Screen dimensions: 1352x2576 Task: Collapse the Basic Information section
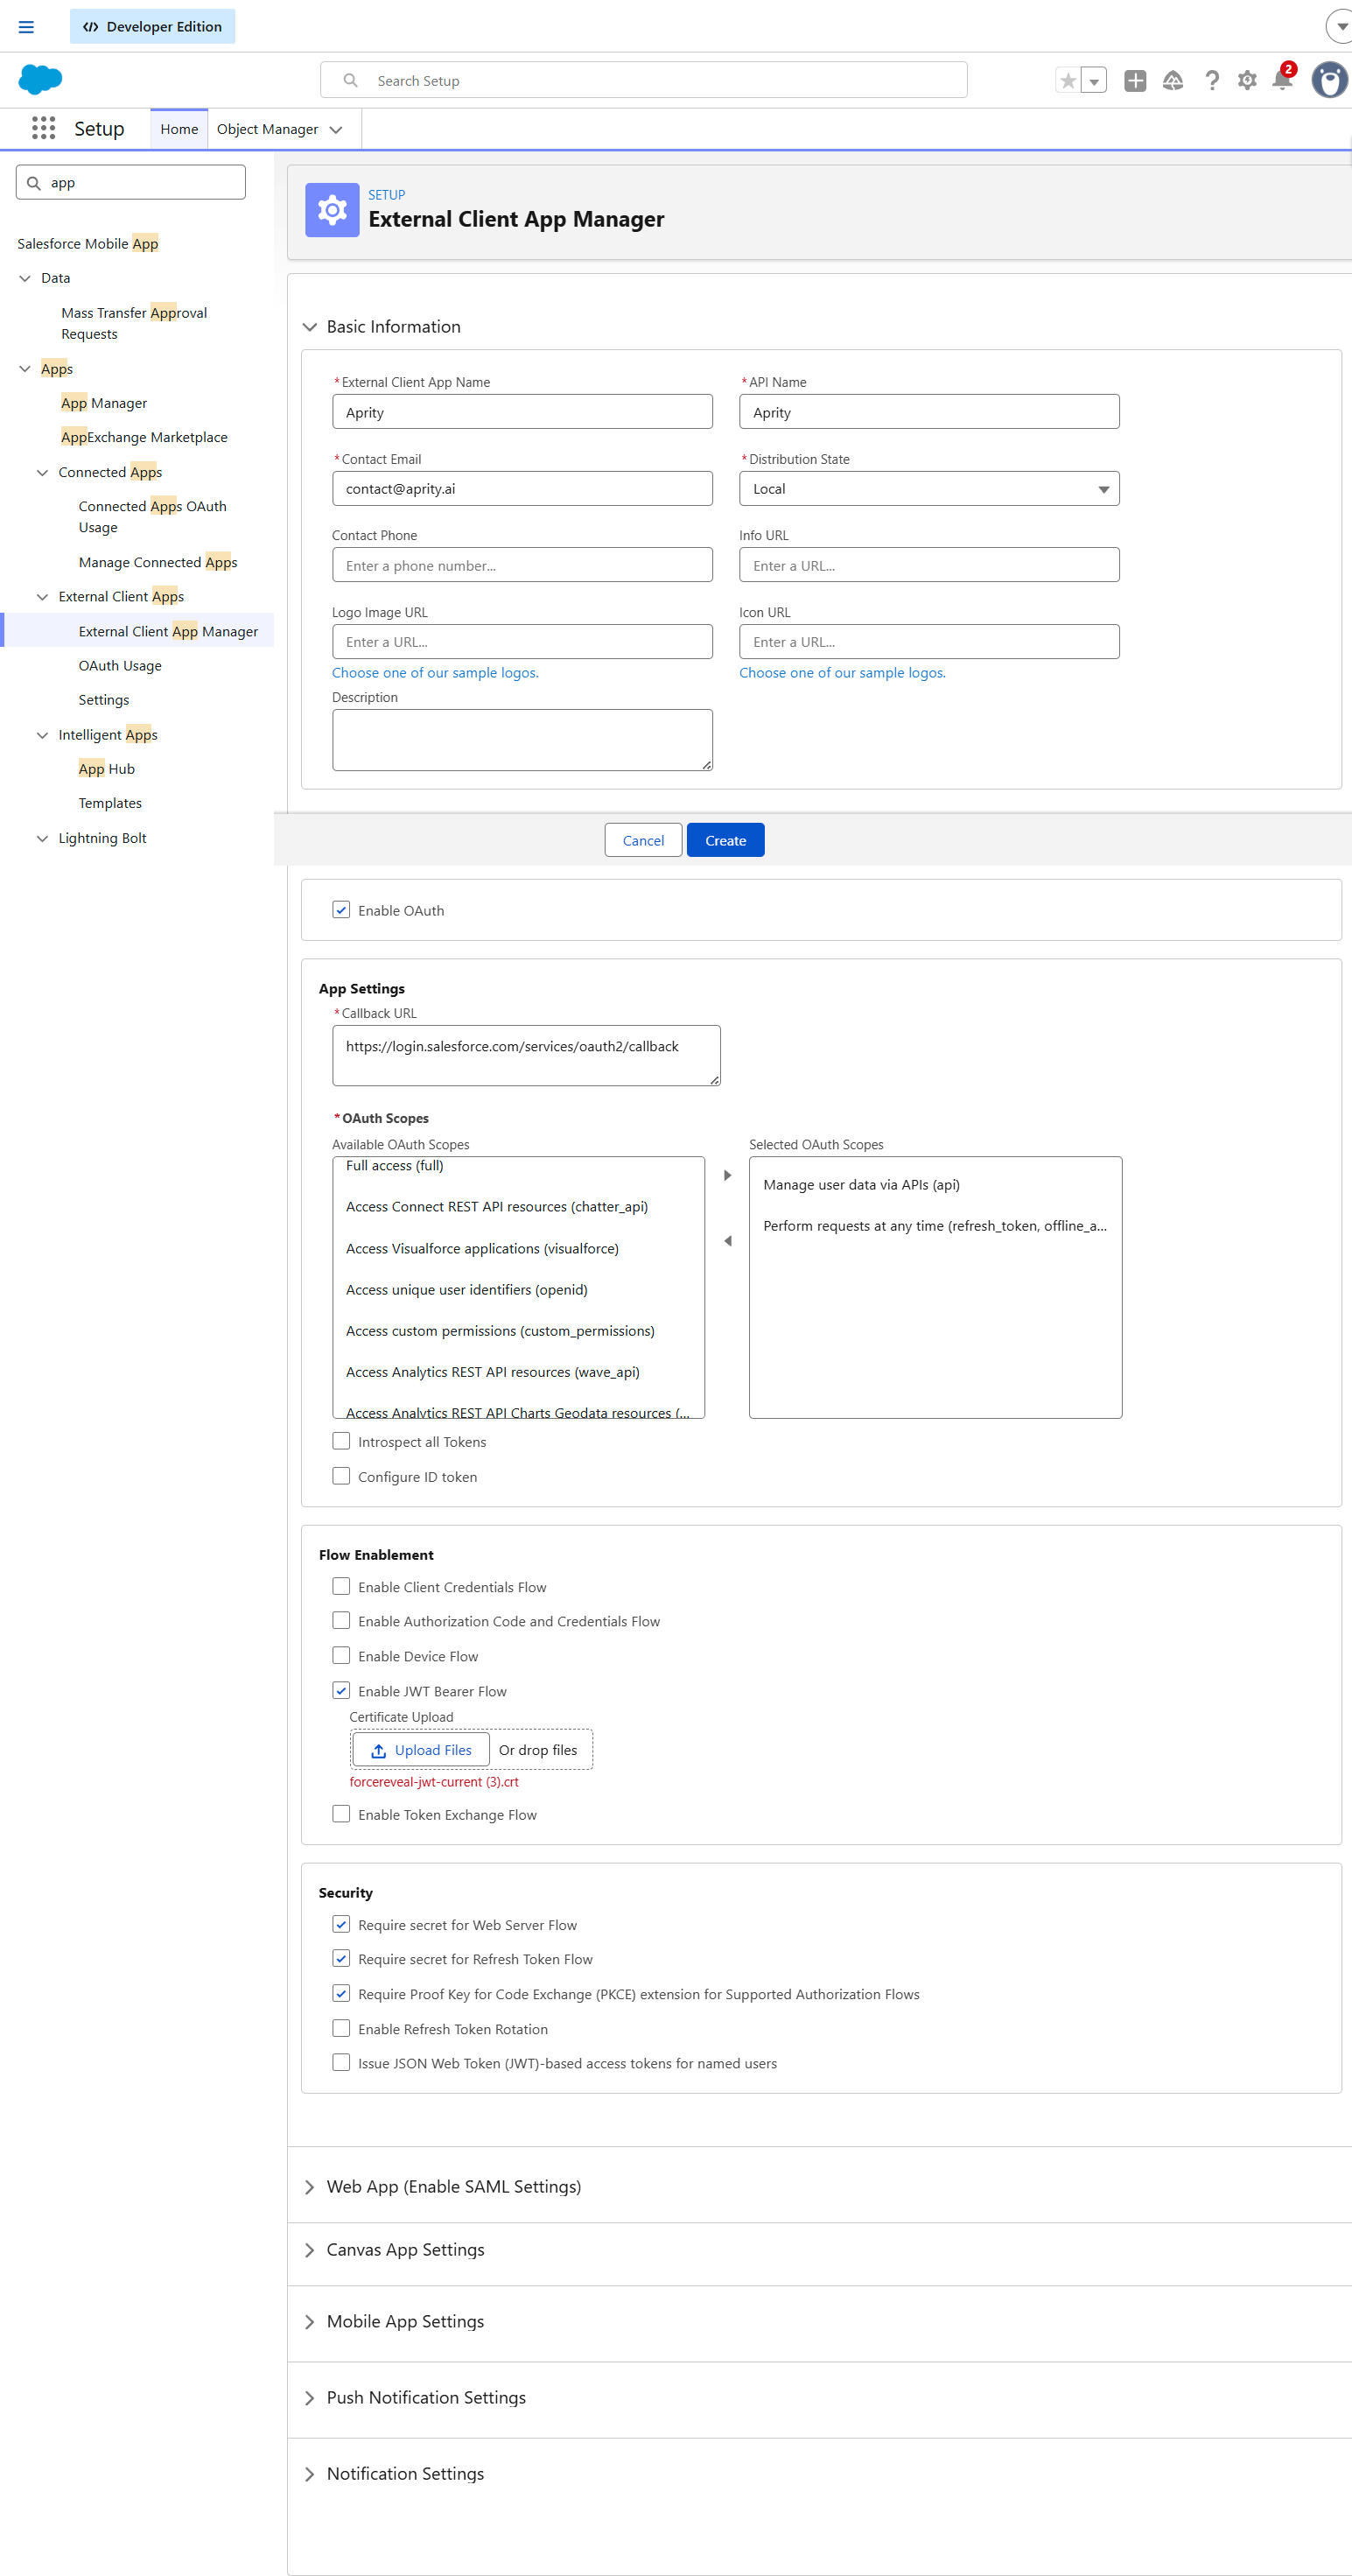(x=309, y=328)
